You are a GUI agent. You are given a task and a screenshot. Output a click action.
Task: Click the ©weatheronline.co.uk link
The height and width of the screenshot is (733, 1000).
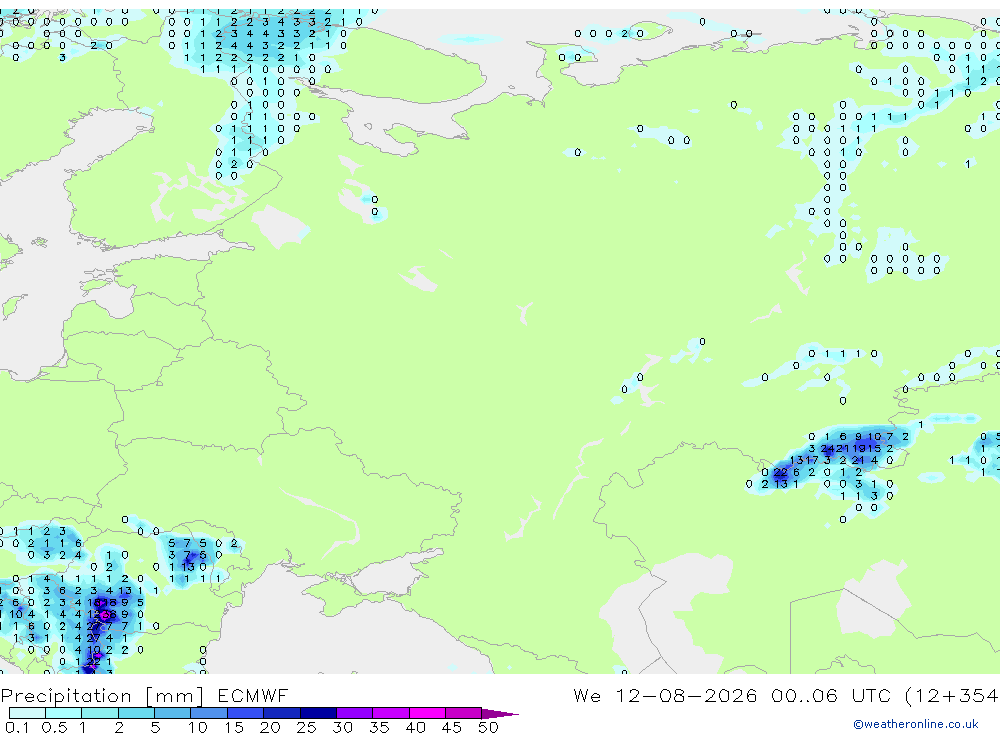[x=916, y=724]
